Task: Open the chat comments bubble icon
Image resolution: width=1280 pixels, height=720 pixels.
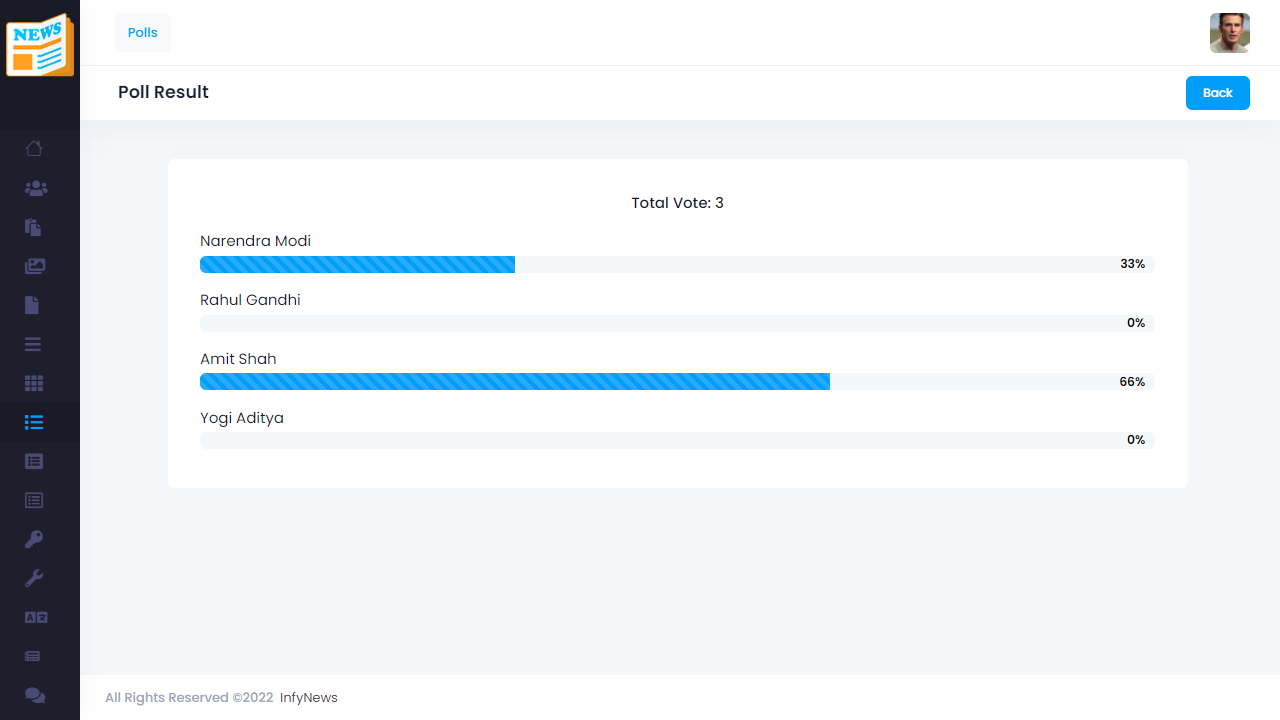Action: point(35,695)
